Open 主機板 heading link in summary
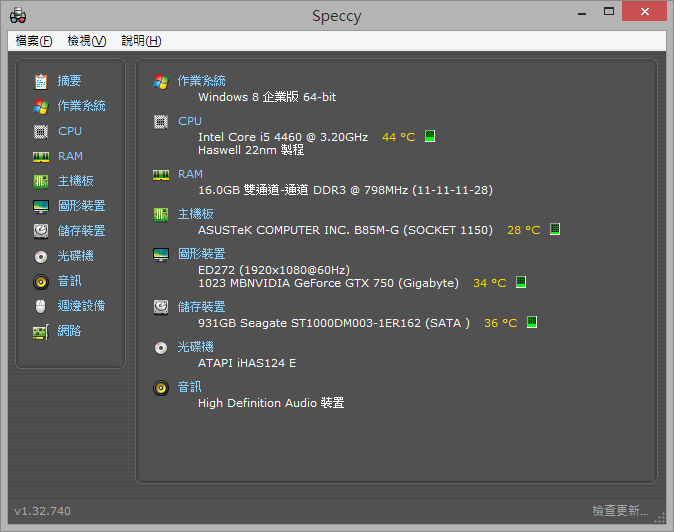This screenshot has height=532, width=674. [x=196, y=214]
